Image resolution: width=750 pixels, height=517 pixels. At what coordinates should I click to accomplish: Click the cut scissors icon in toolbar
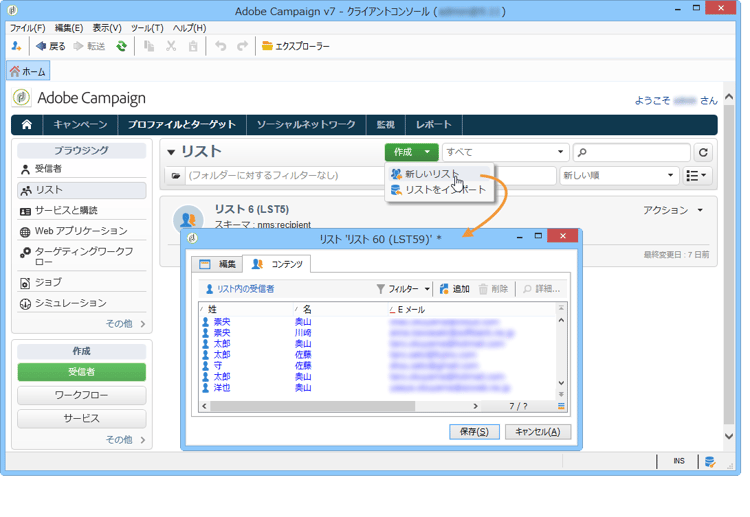(171, 46)
